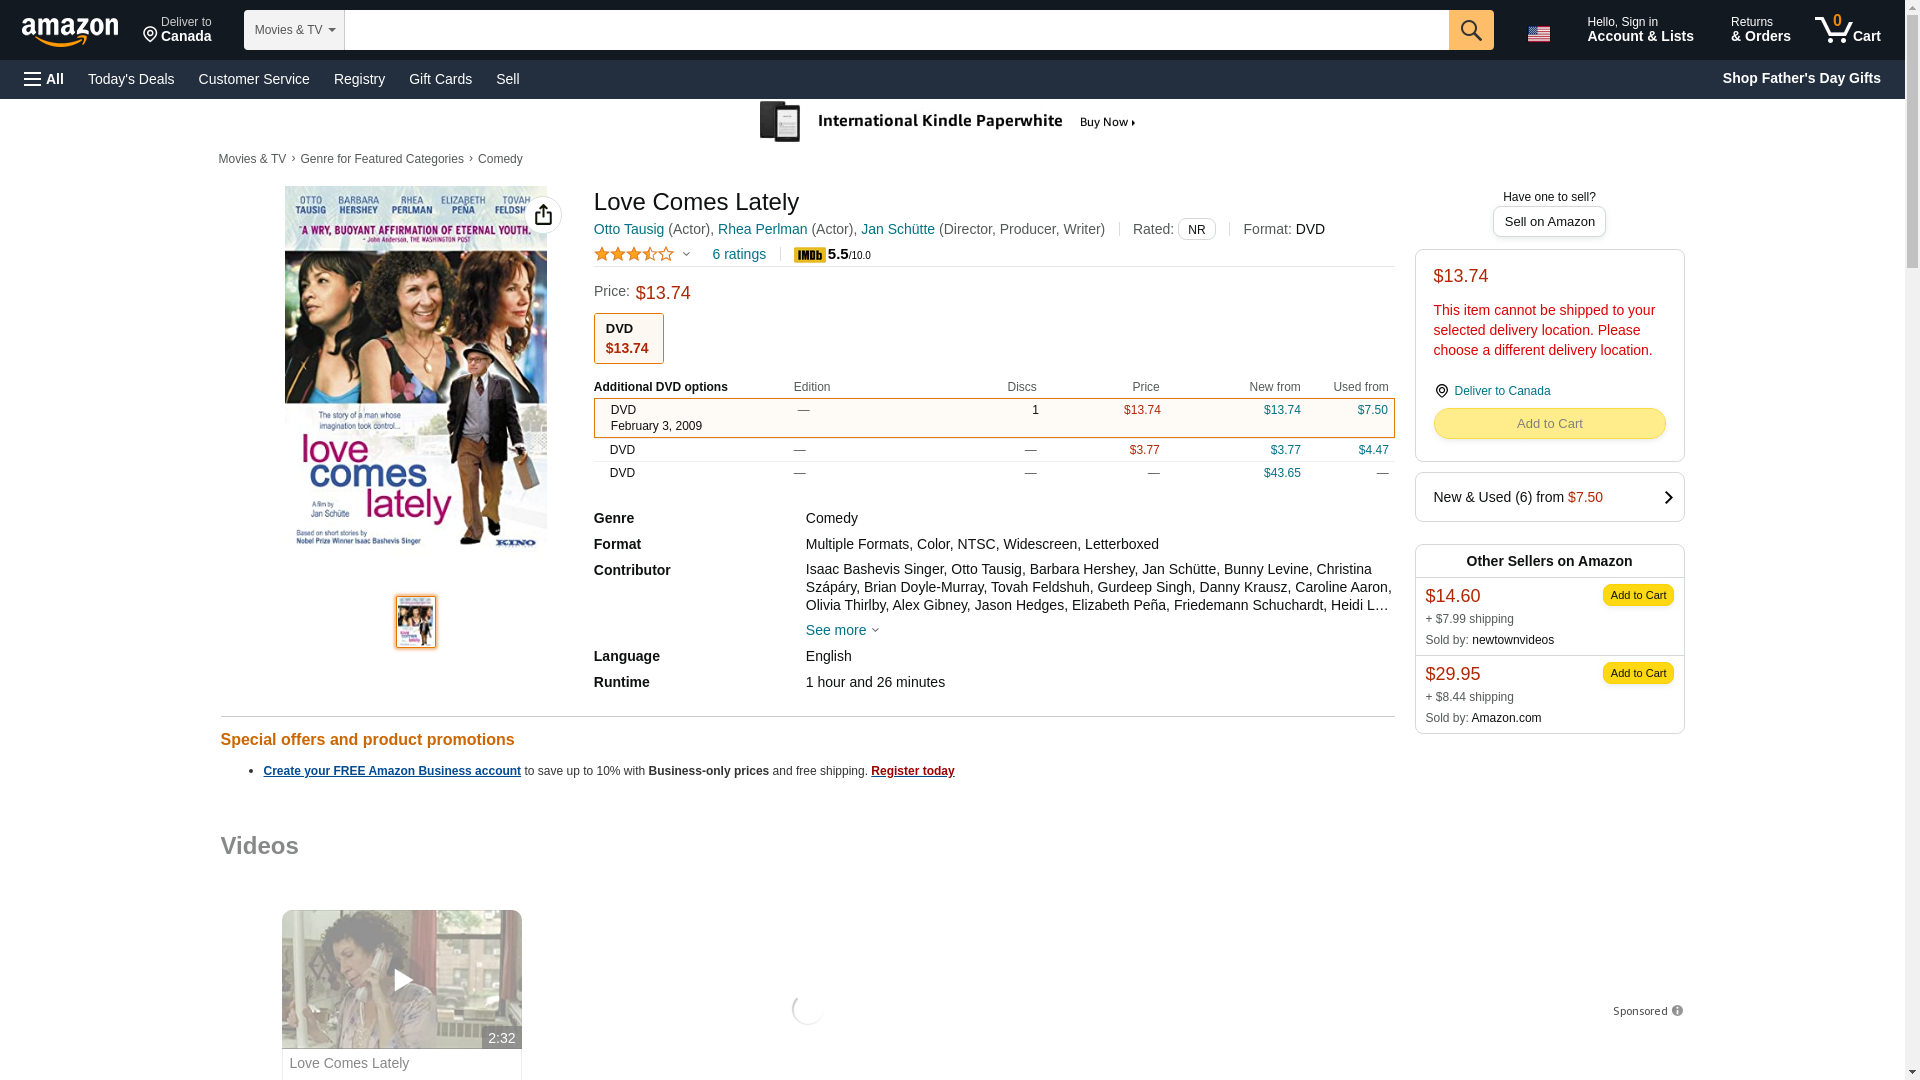Select the DVD cover thumbnail
The height and width of the screenshot is (1080, 1920).
[x=416, y=622]
